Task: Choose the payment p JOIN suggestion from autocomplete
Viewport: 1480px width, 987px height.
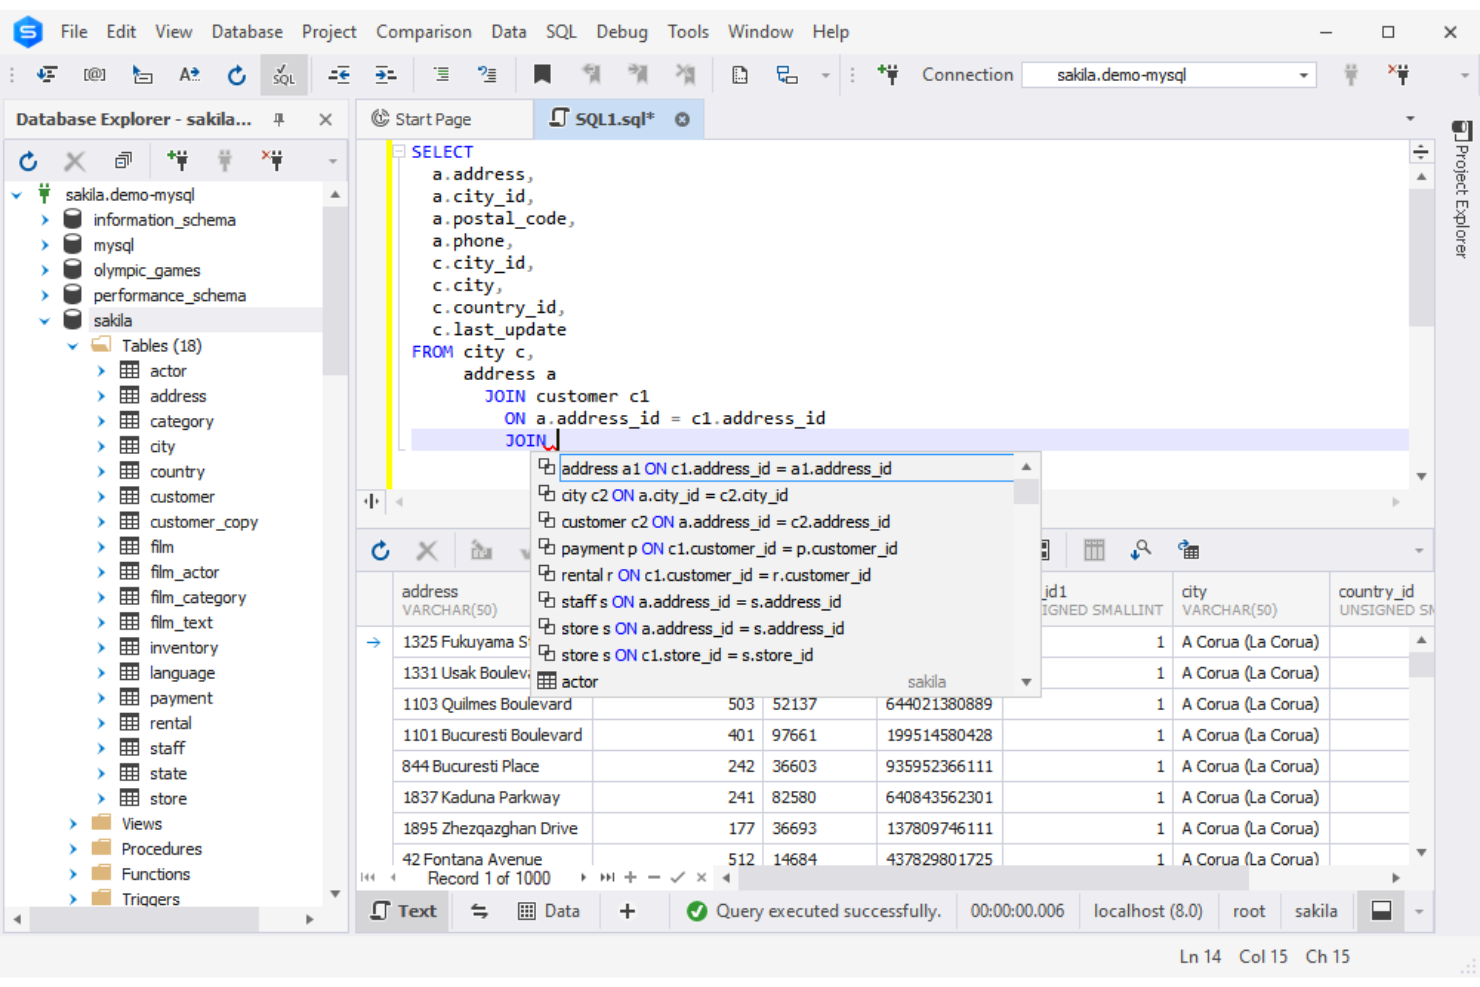Action: coord(720,548)
